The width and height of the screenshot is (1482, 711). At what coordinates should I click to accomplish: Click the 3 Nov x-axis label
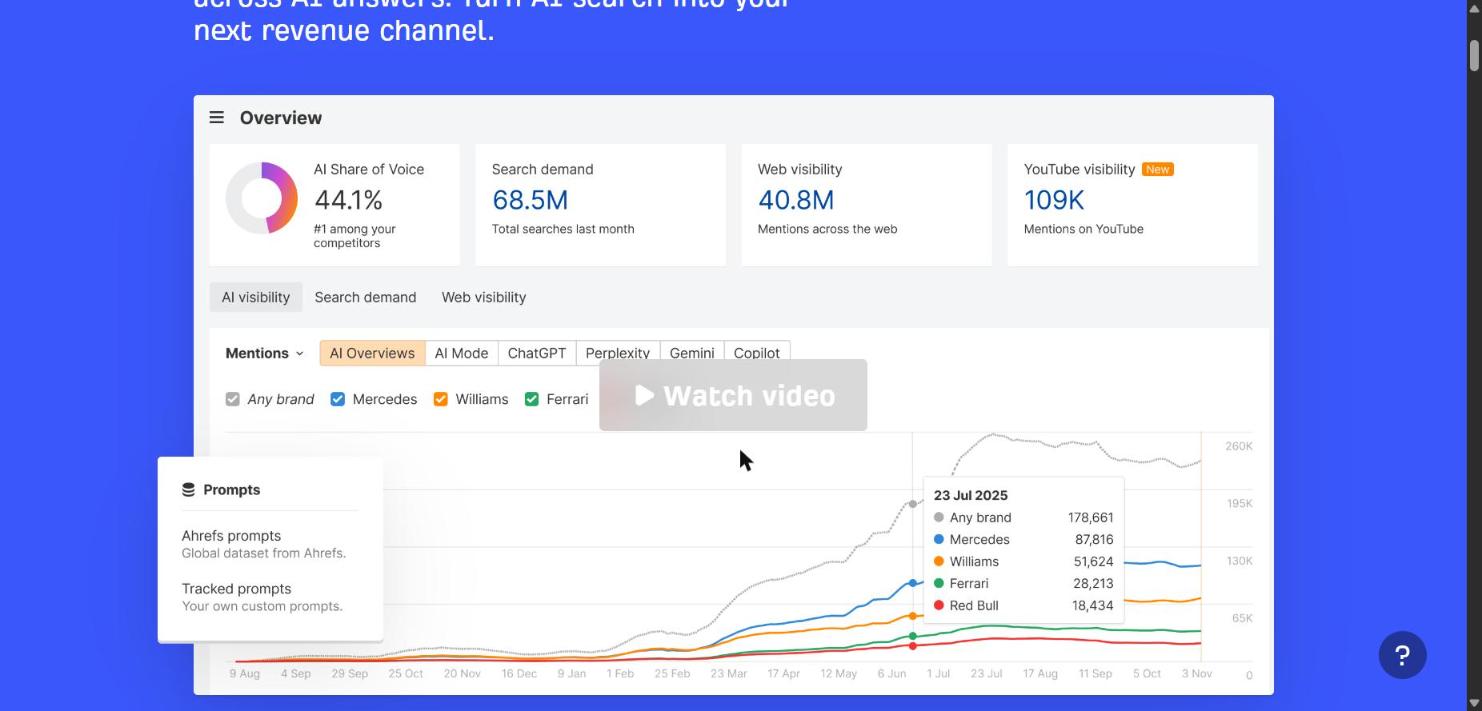point(1197,674)
